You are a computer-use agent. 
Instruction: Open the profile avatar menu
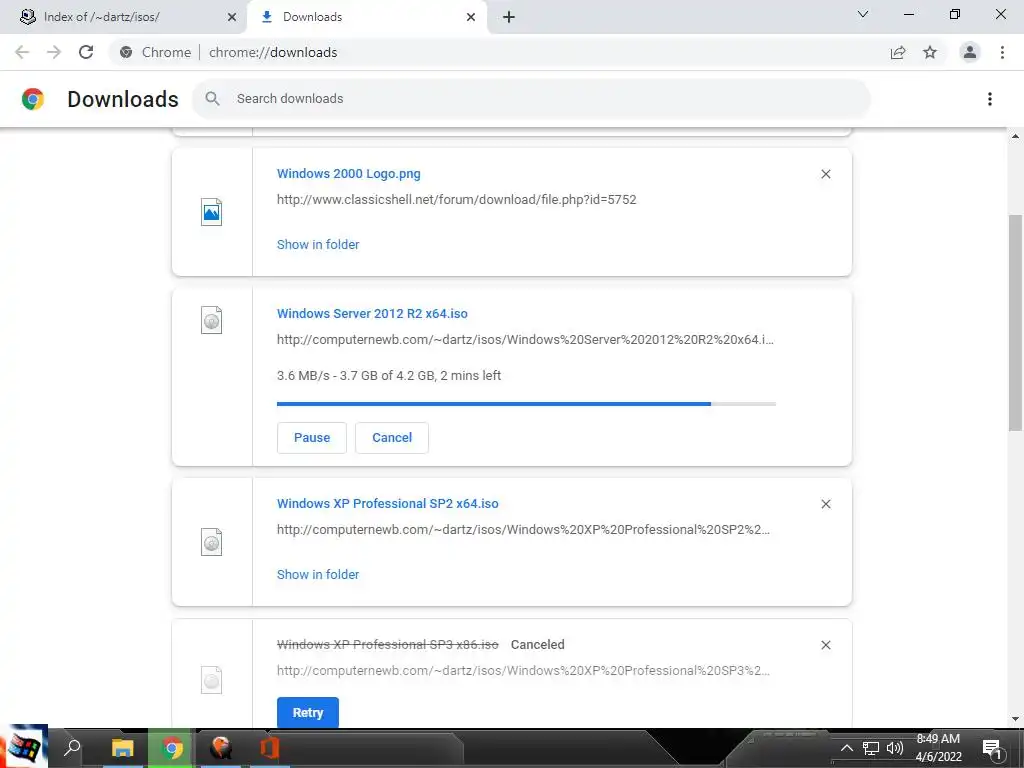click(x=970, y=52)
